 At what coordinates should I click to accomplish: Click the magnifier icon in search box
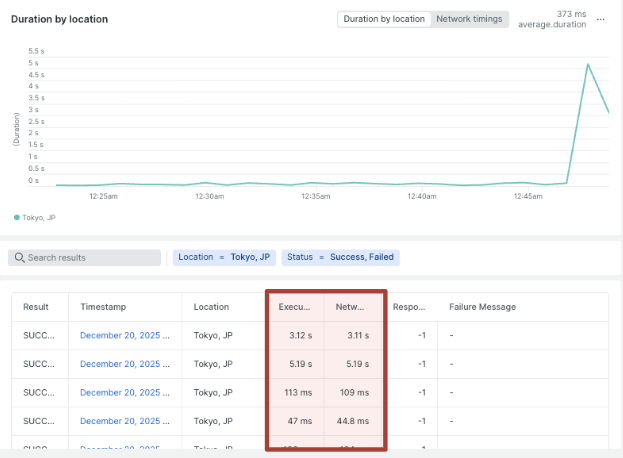coord(19,258)
